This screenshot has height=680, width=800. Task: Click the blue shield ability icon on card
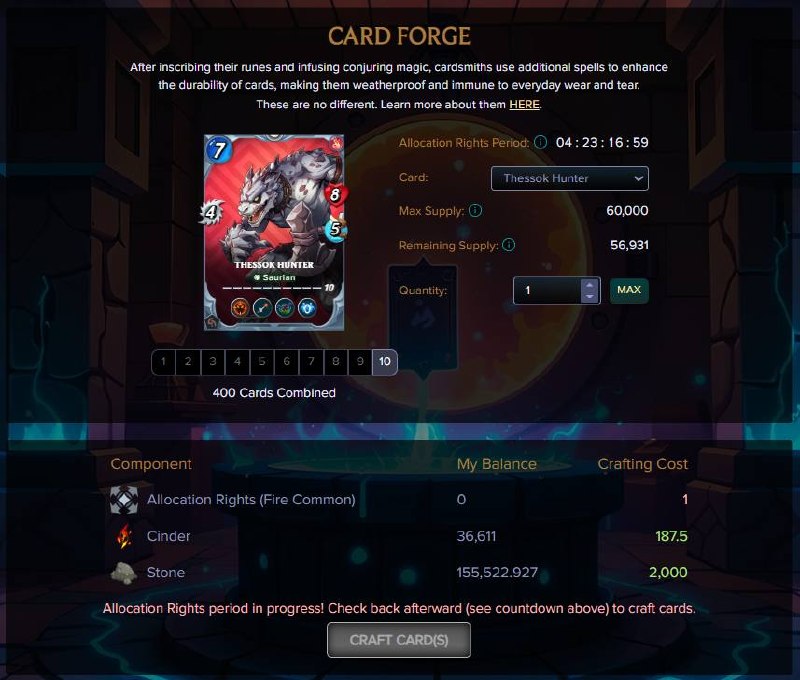307,308
